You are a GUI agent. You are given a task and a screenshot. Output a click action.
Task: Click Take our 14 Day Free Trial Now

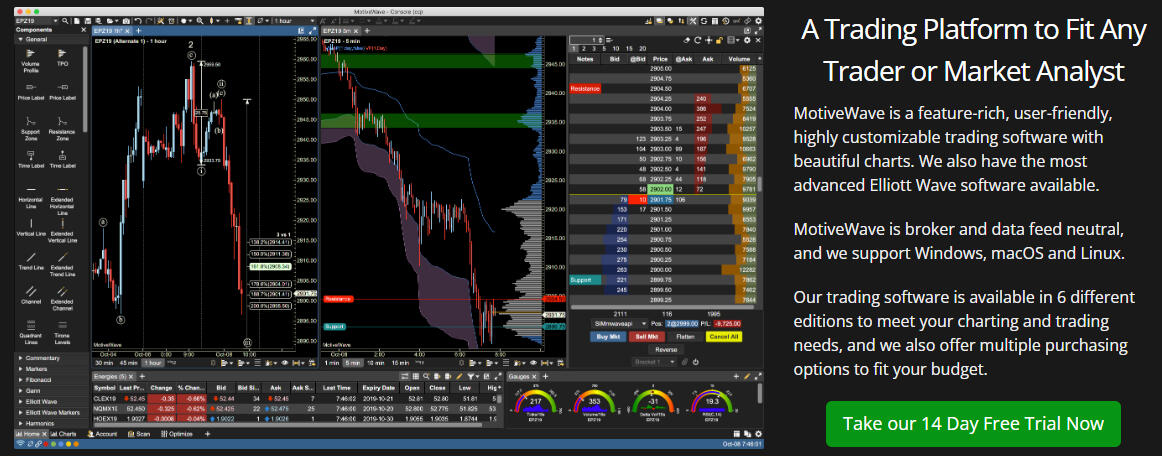pos(973,424)
